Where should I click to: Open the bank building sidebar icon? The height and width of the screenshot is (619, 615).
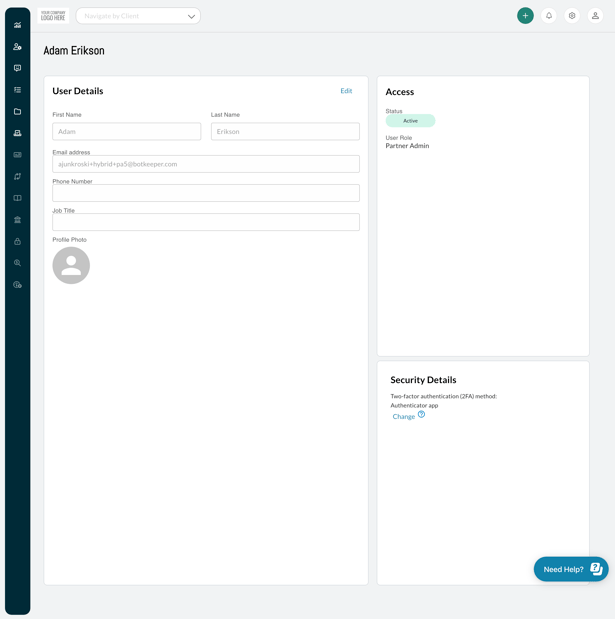tap(17, 220)
